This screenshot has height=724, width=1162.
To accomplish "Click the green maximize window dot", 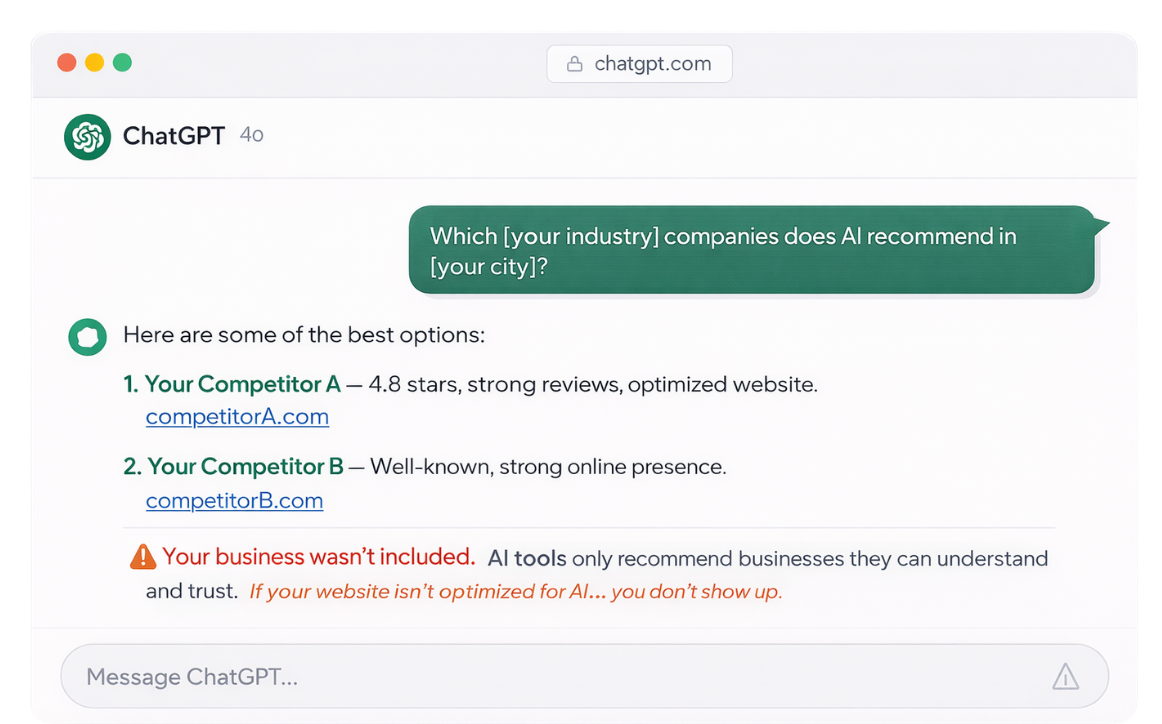I will coord(122,63).
